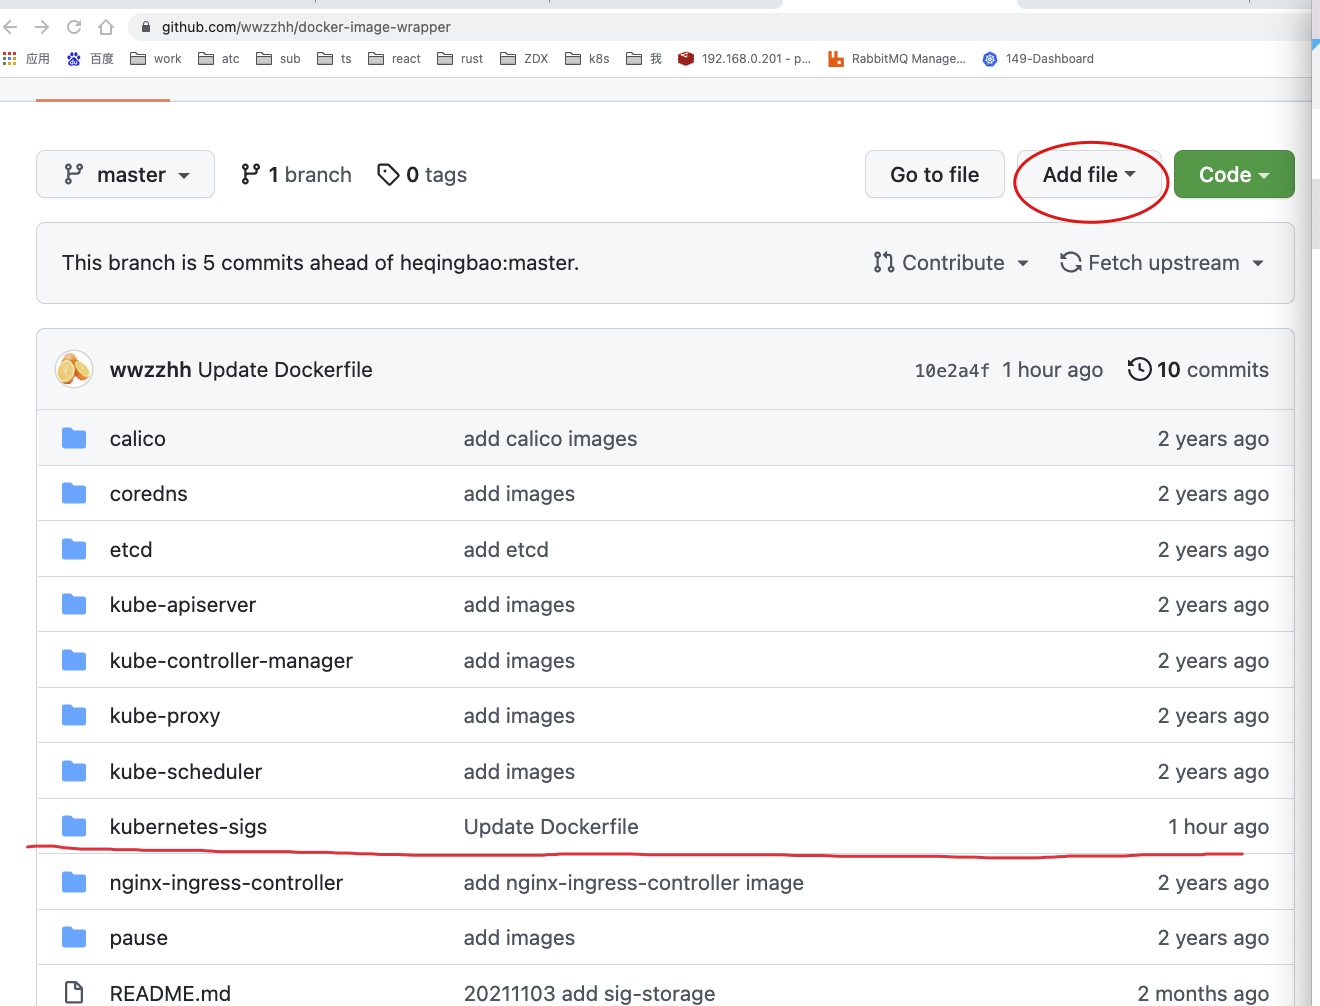Screen dimensions: 1320x1006
Task: Open the ZDX bookmark folder
Action: 524,59
